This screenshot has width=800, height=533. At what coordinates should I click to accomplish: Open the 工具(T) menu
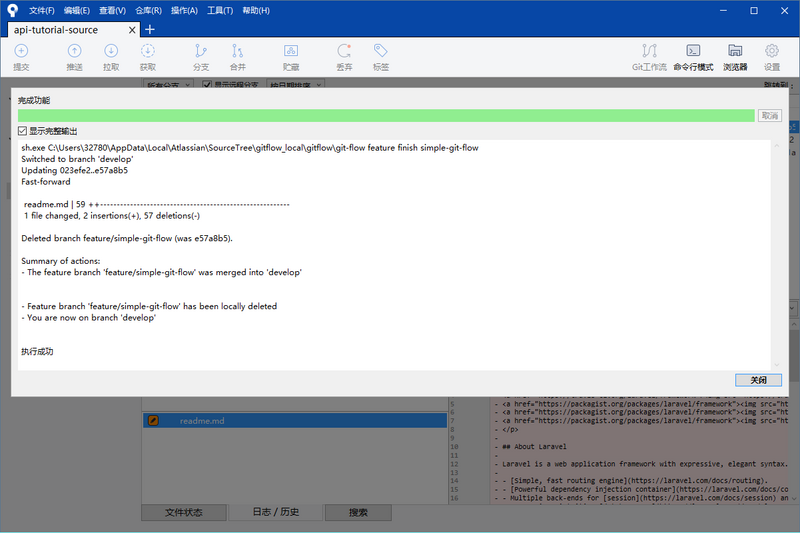(x=220, y=11)
